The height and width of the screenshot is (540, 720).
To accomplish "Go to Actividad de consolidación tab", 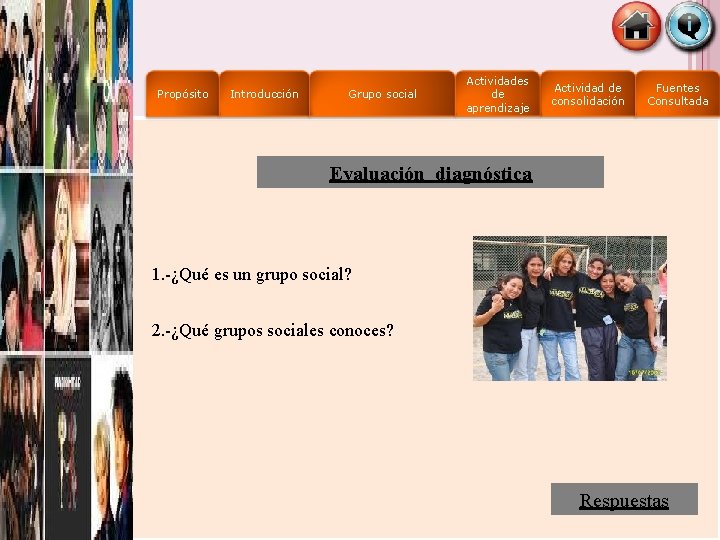I will (588, 94).
